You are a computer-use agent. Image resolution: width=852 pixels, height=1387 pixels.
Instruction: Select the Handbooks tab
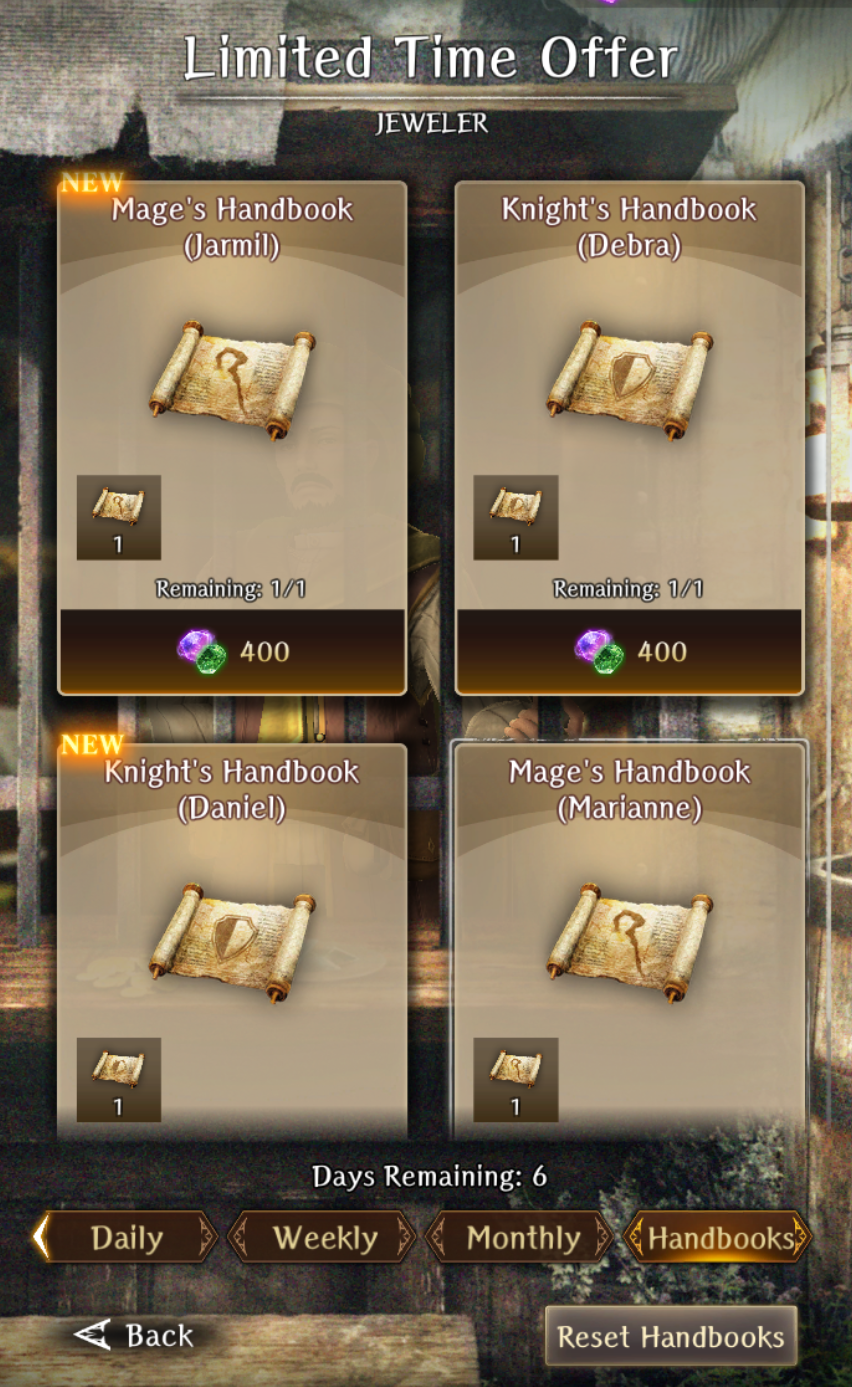720,1238
